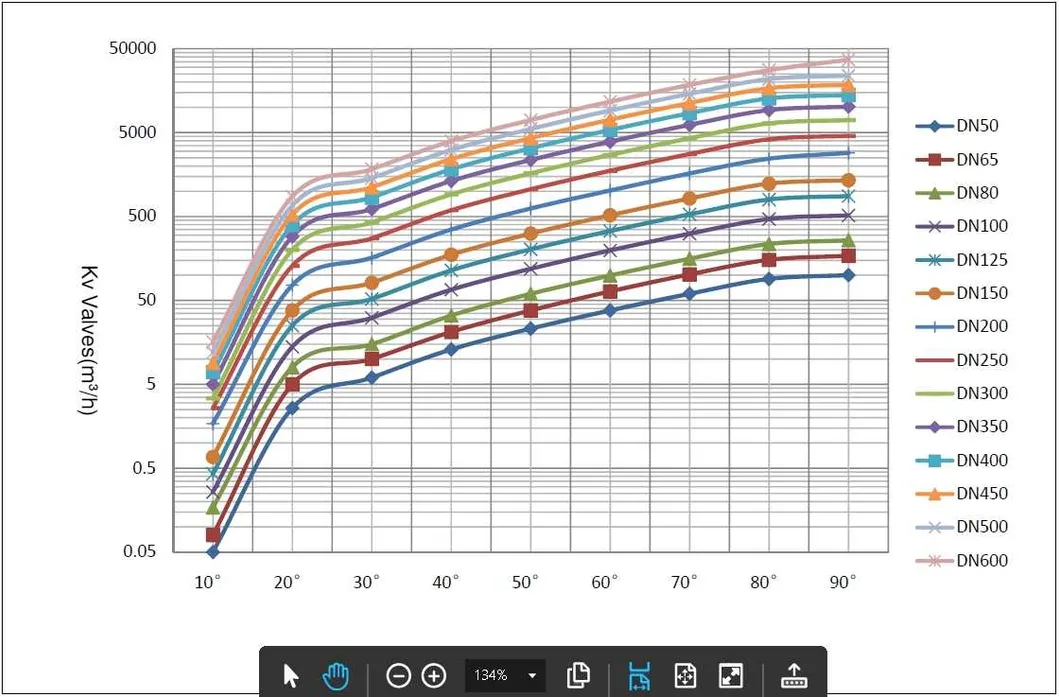Click the zoom out icon
The height and width of the screenshot is (697, 1059).
tap(401, 676)
